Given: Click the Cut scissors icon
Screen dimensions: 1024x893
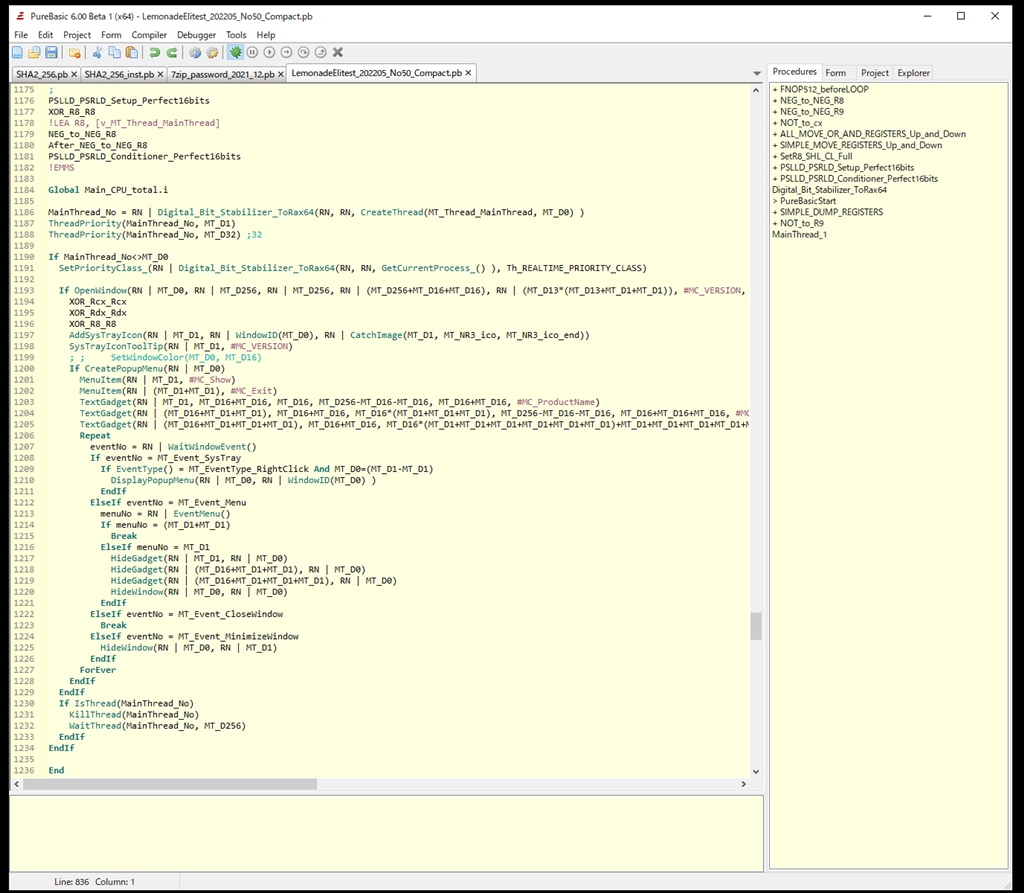Looking at the screenshot, I should click(x=97, y=52).
